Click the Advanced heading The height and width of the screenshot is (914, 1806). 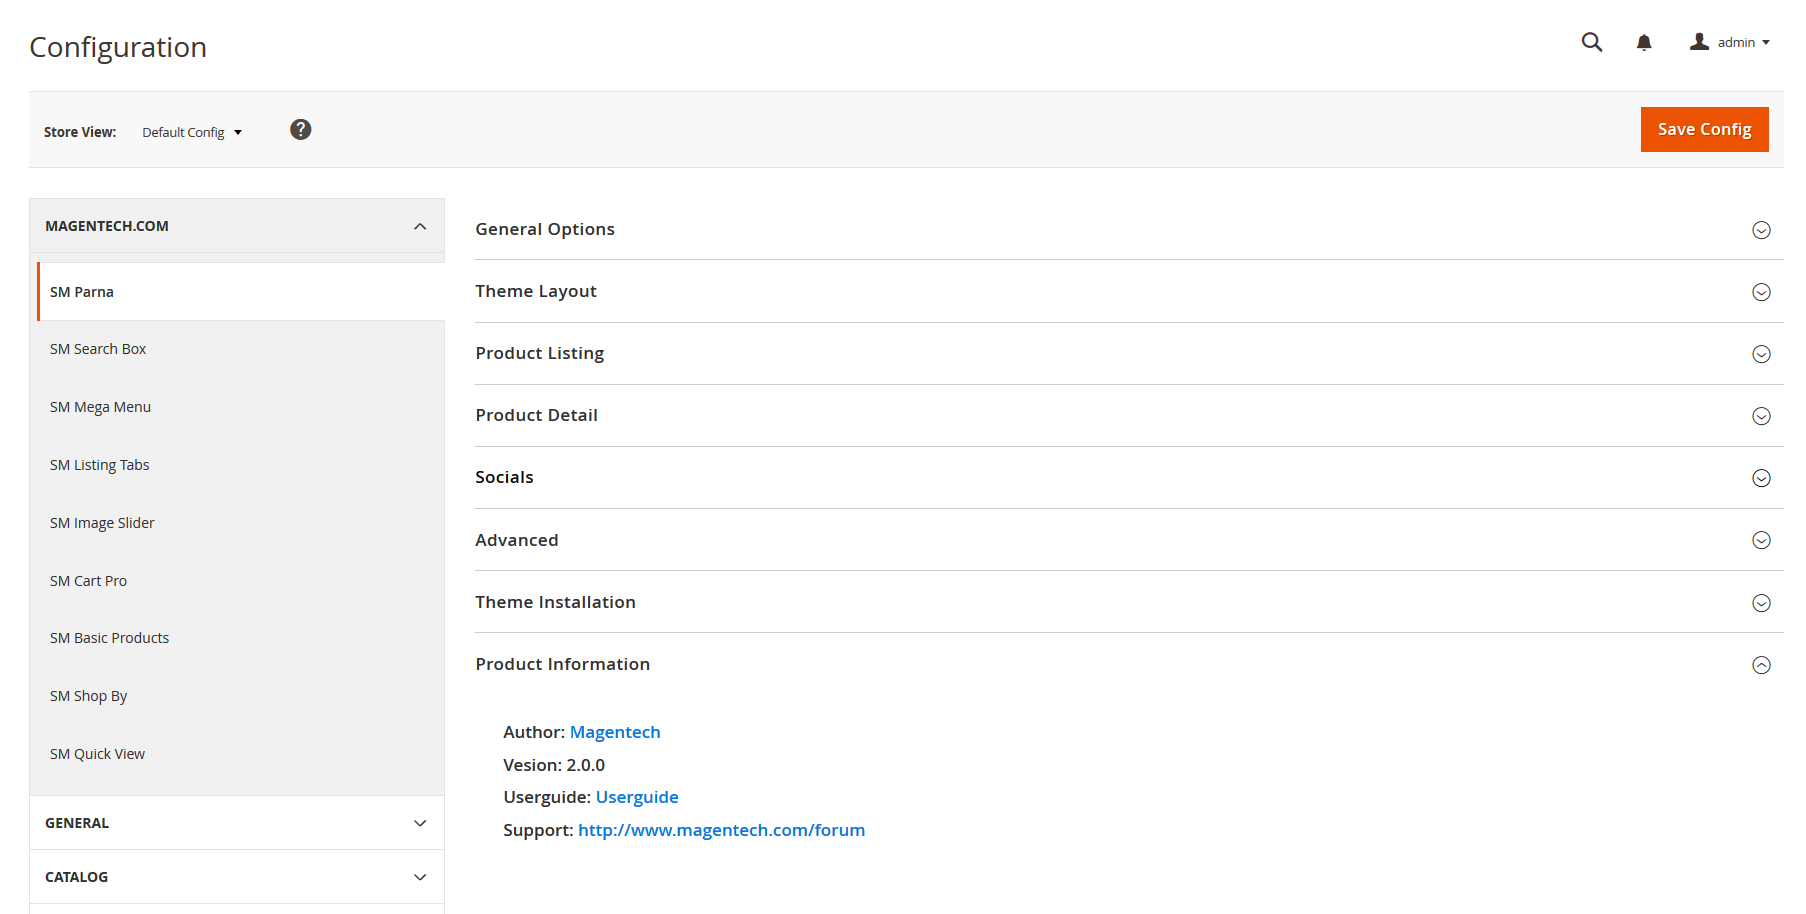click(x=517, y=540)
